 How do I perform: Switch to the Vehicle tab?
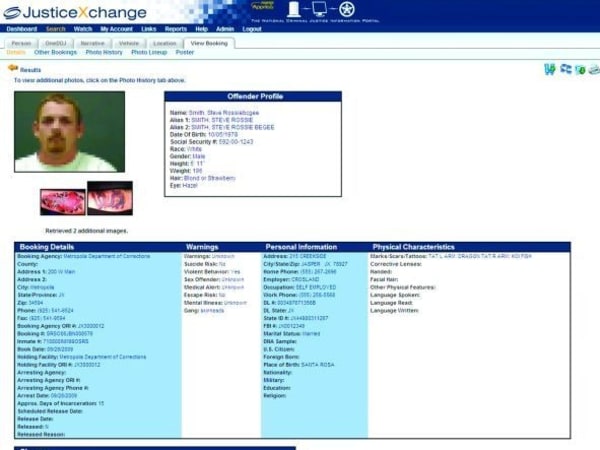tap(129, 43)
